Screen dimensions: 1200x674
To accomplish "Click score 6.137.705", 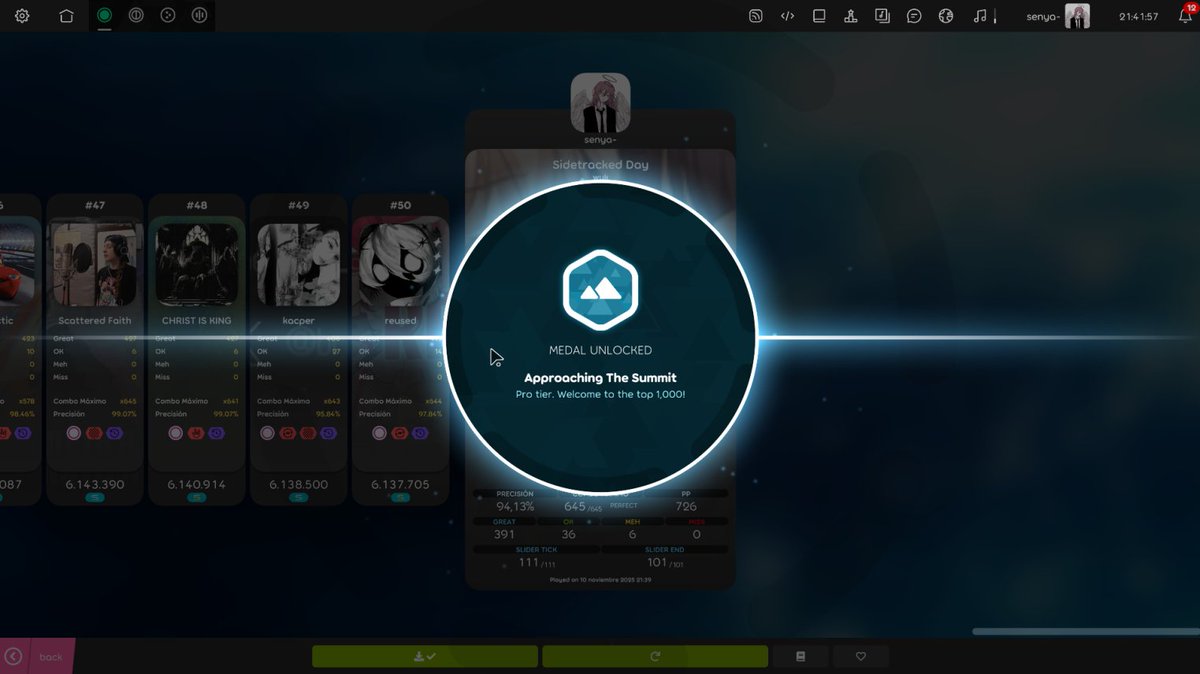I will point(400,484).
